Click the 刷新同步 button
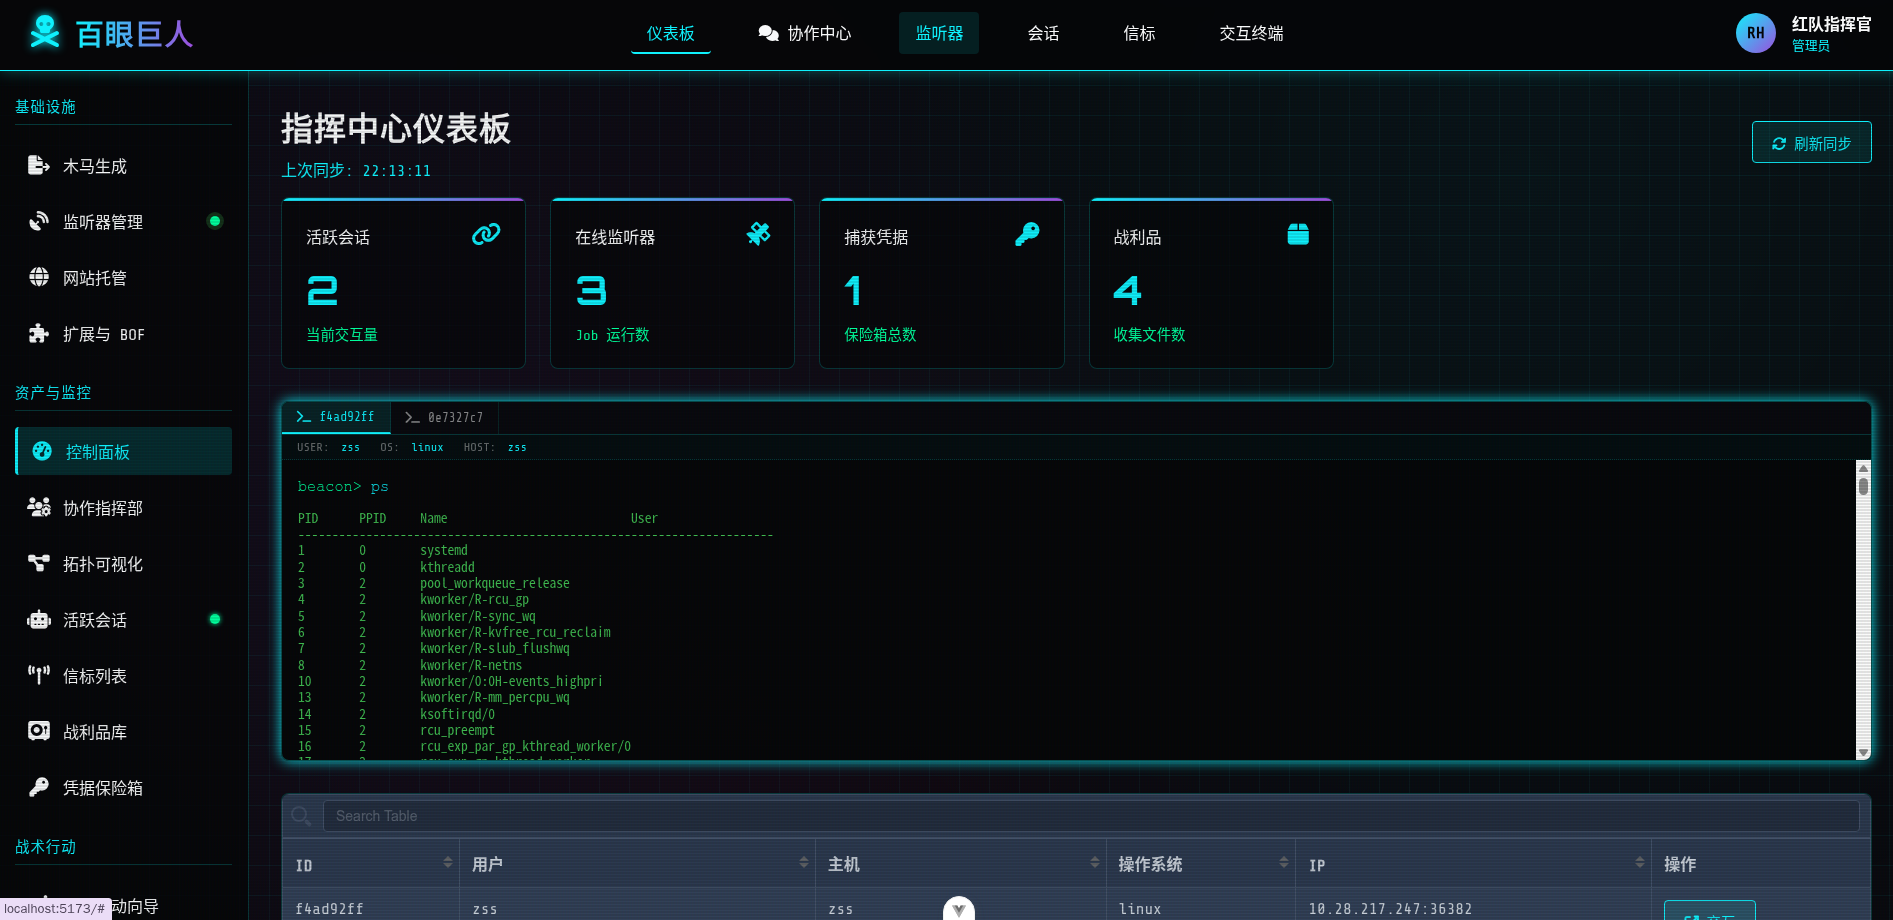1893x920 pixels. click(1811, 143)
